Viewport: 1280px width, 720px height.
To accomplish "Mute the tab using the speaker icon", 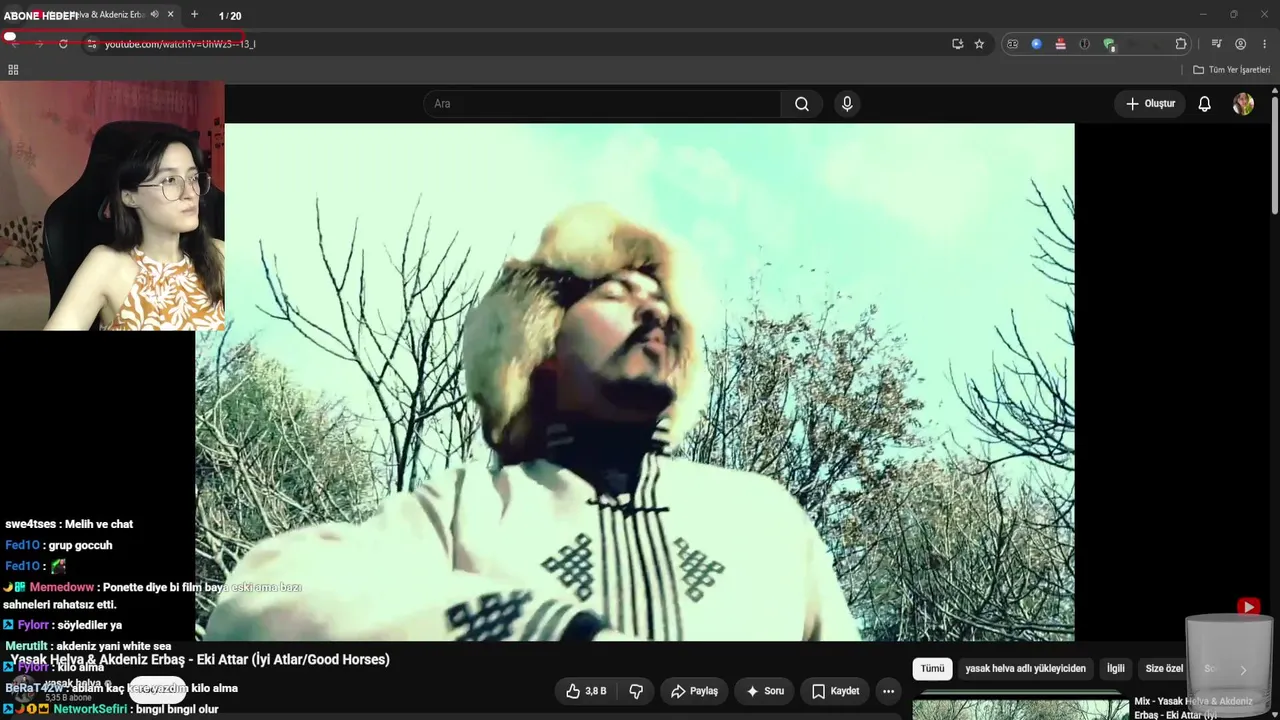I will (x=154, y=15).
